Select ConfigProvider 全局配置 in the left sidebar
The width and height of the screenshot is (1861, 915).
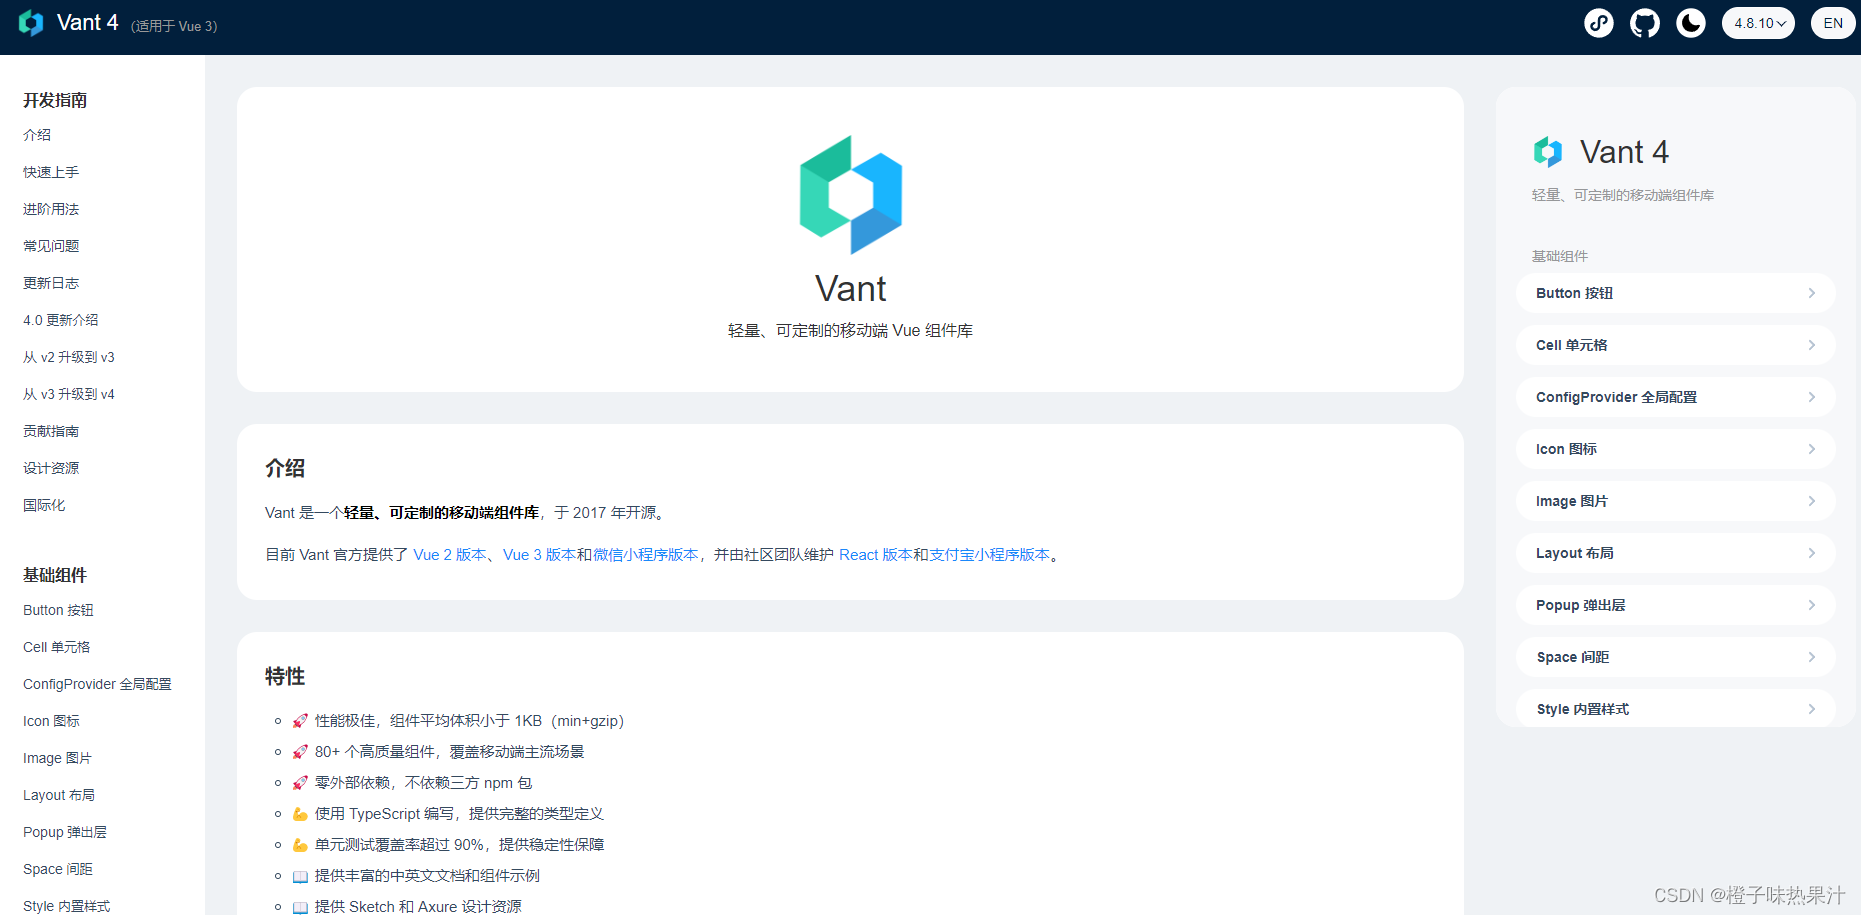pos(97,684)
